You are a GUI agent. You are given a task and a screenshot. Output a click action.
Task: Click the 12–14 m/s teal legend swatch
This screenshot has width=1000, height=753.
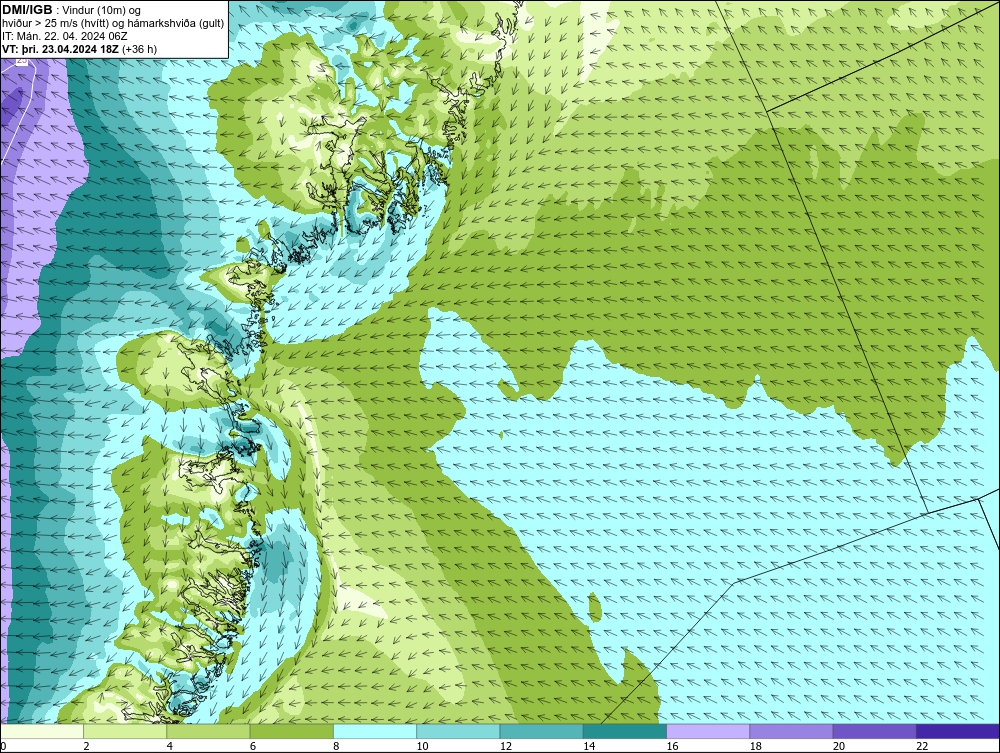541,731
